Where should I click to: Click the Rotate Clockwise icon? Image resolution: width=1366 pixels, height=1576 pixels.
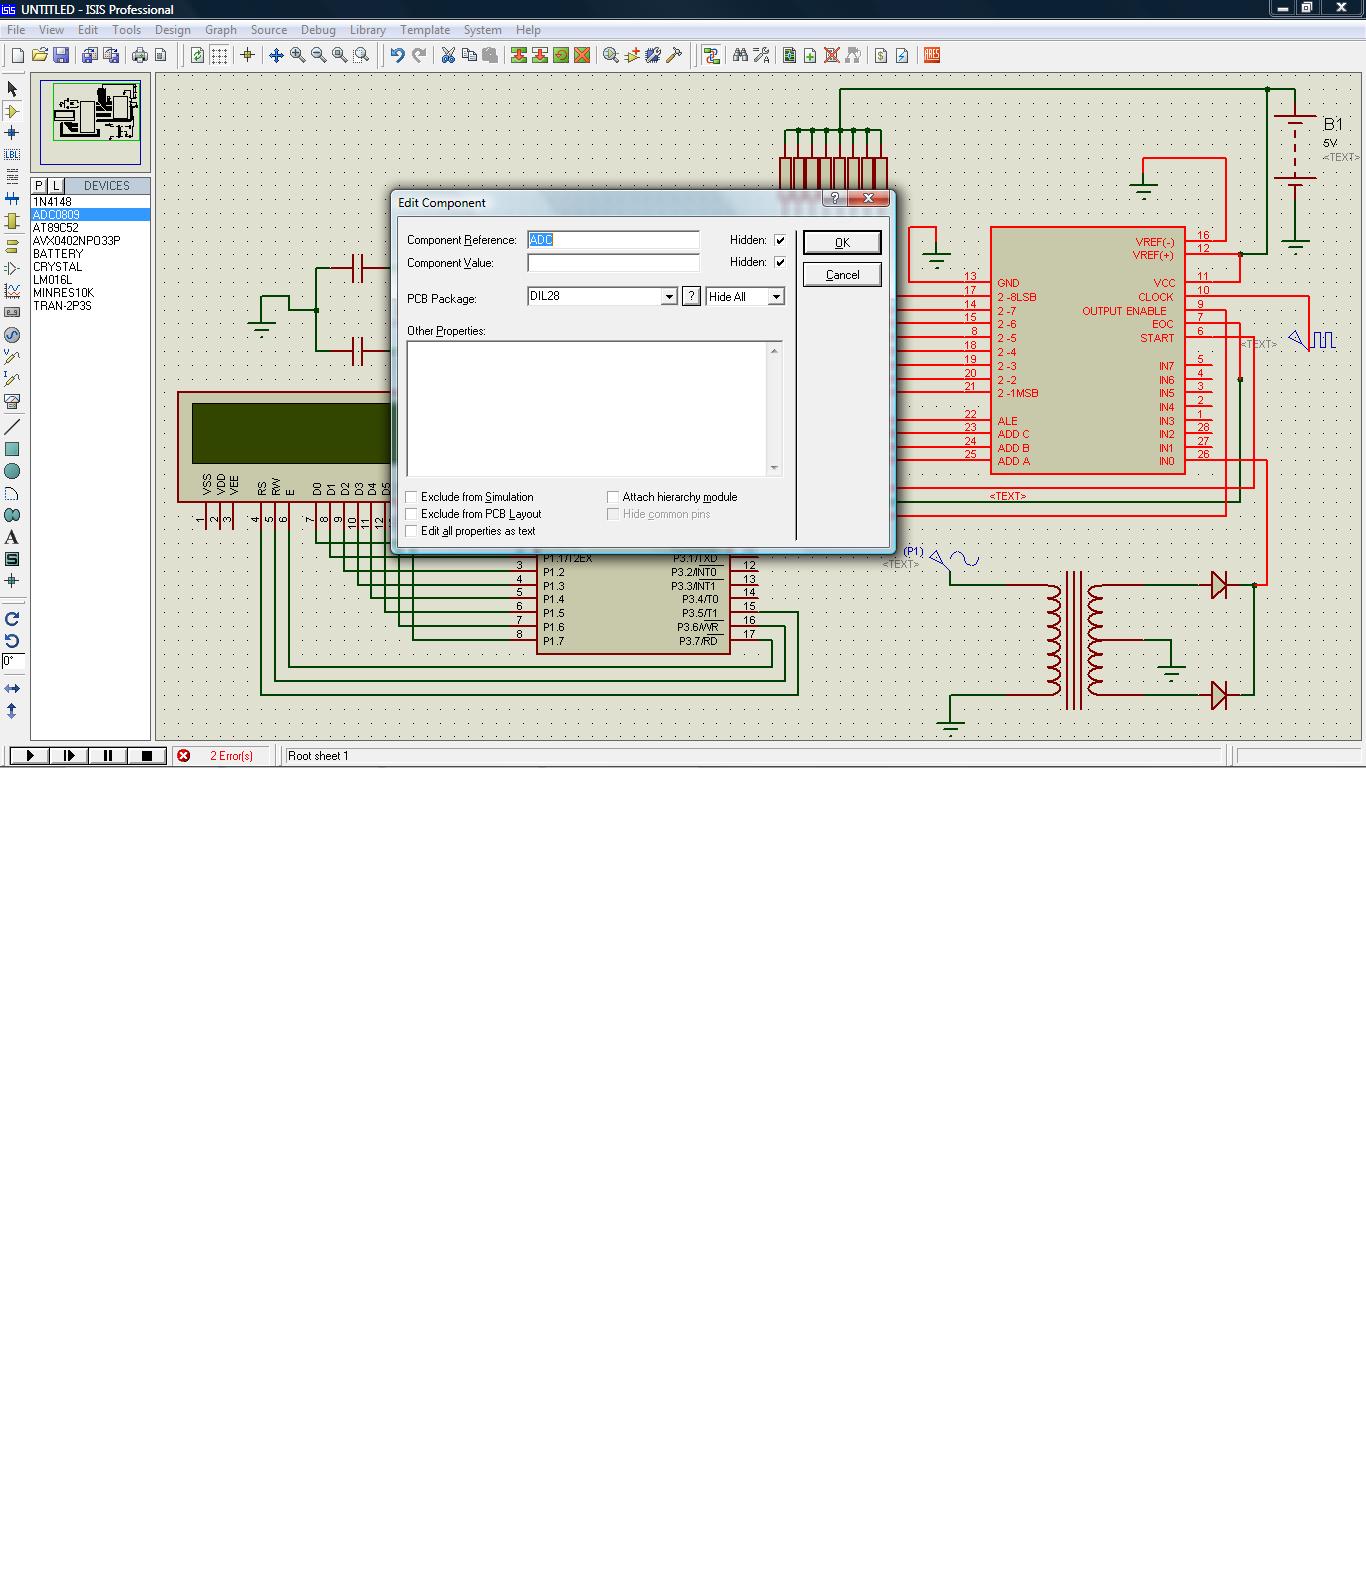point(12,619)
